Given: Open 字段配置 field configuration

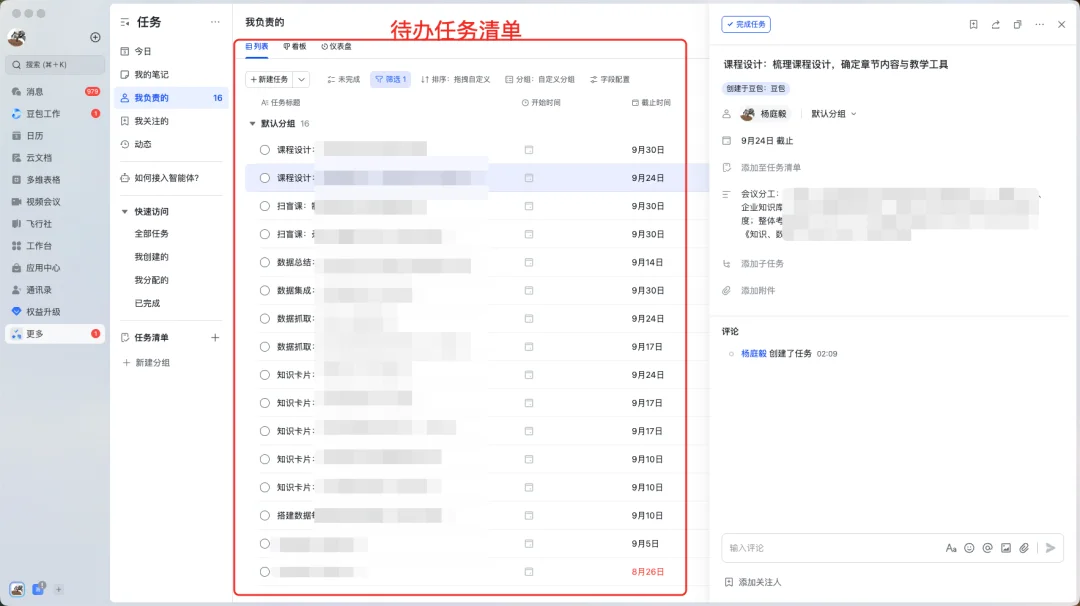Looking at the screenshot, I should 610,79.
